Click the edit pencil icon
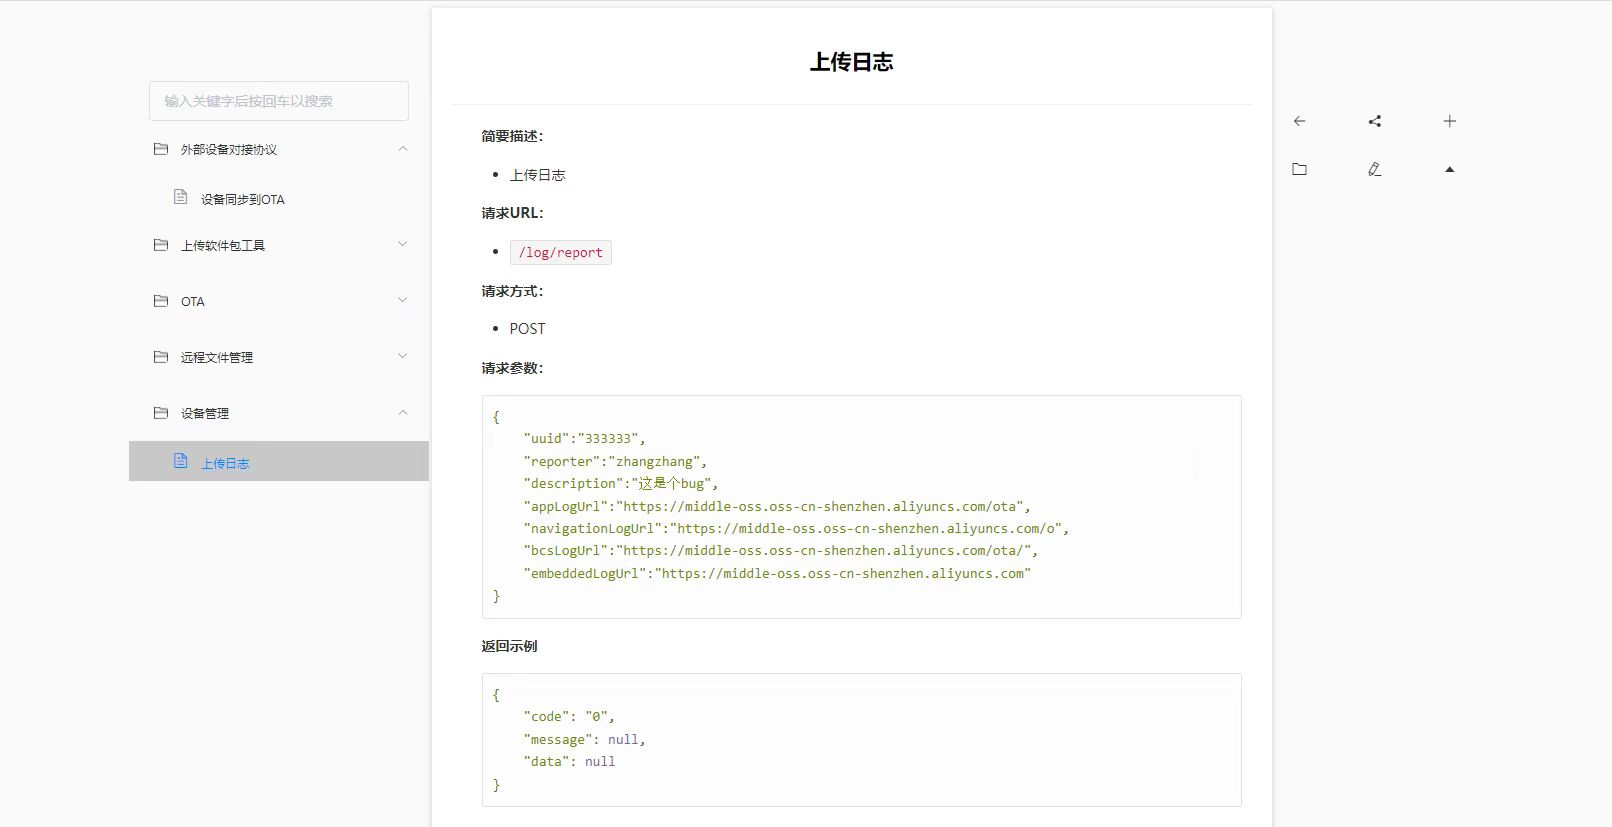Screen dimensions: 1612x827 (x=1375, y=169)
